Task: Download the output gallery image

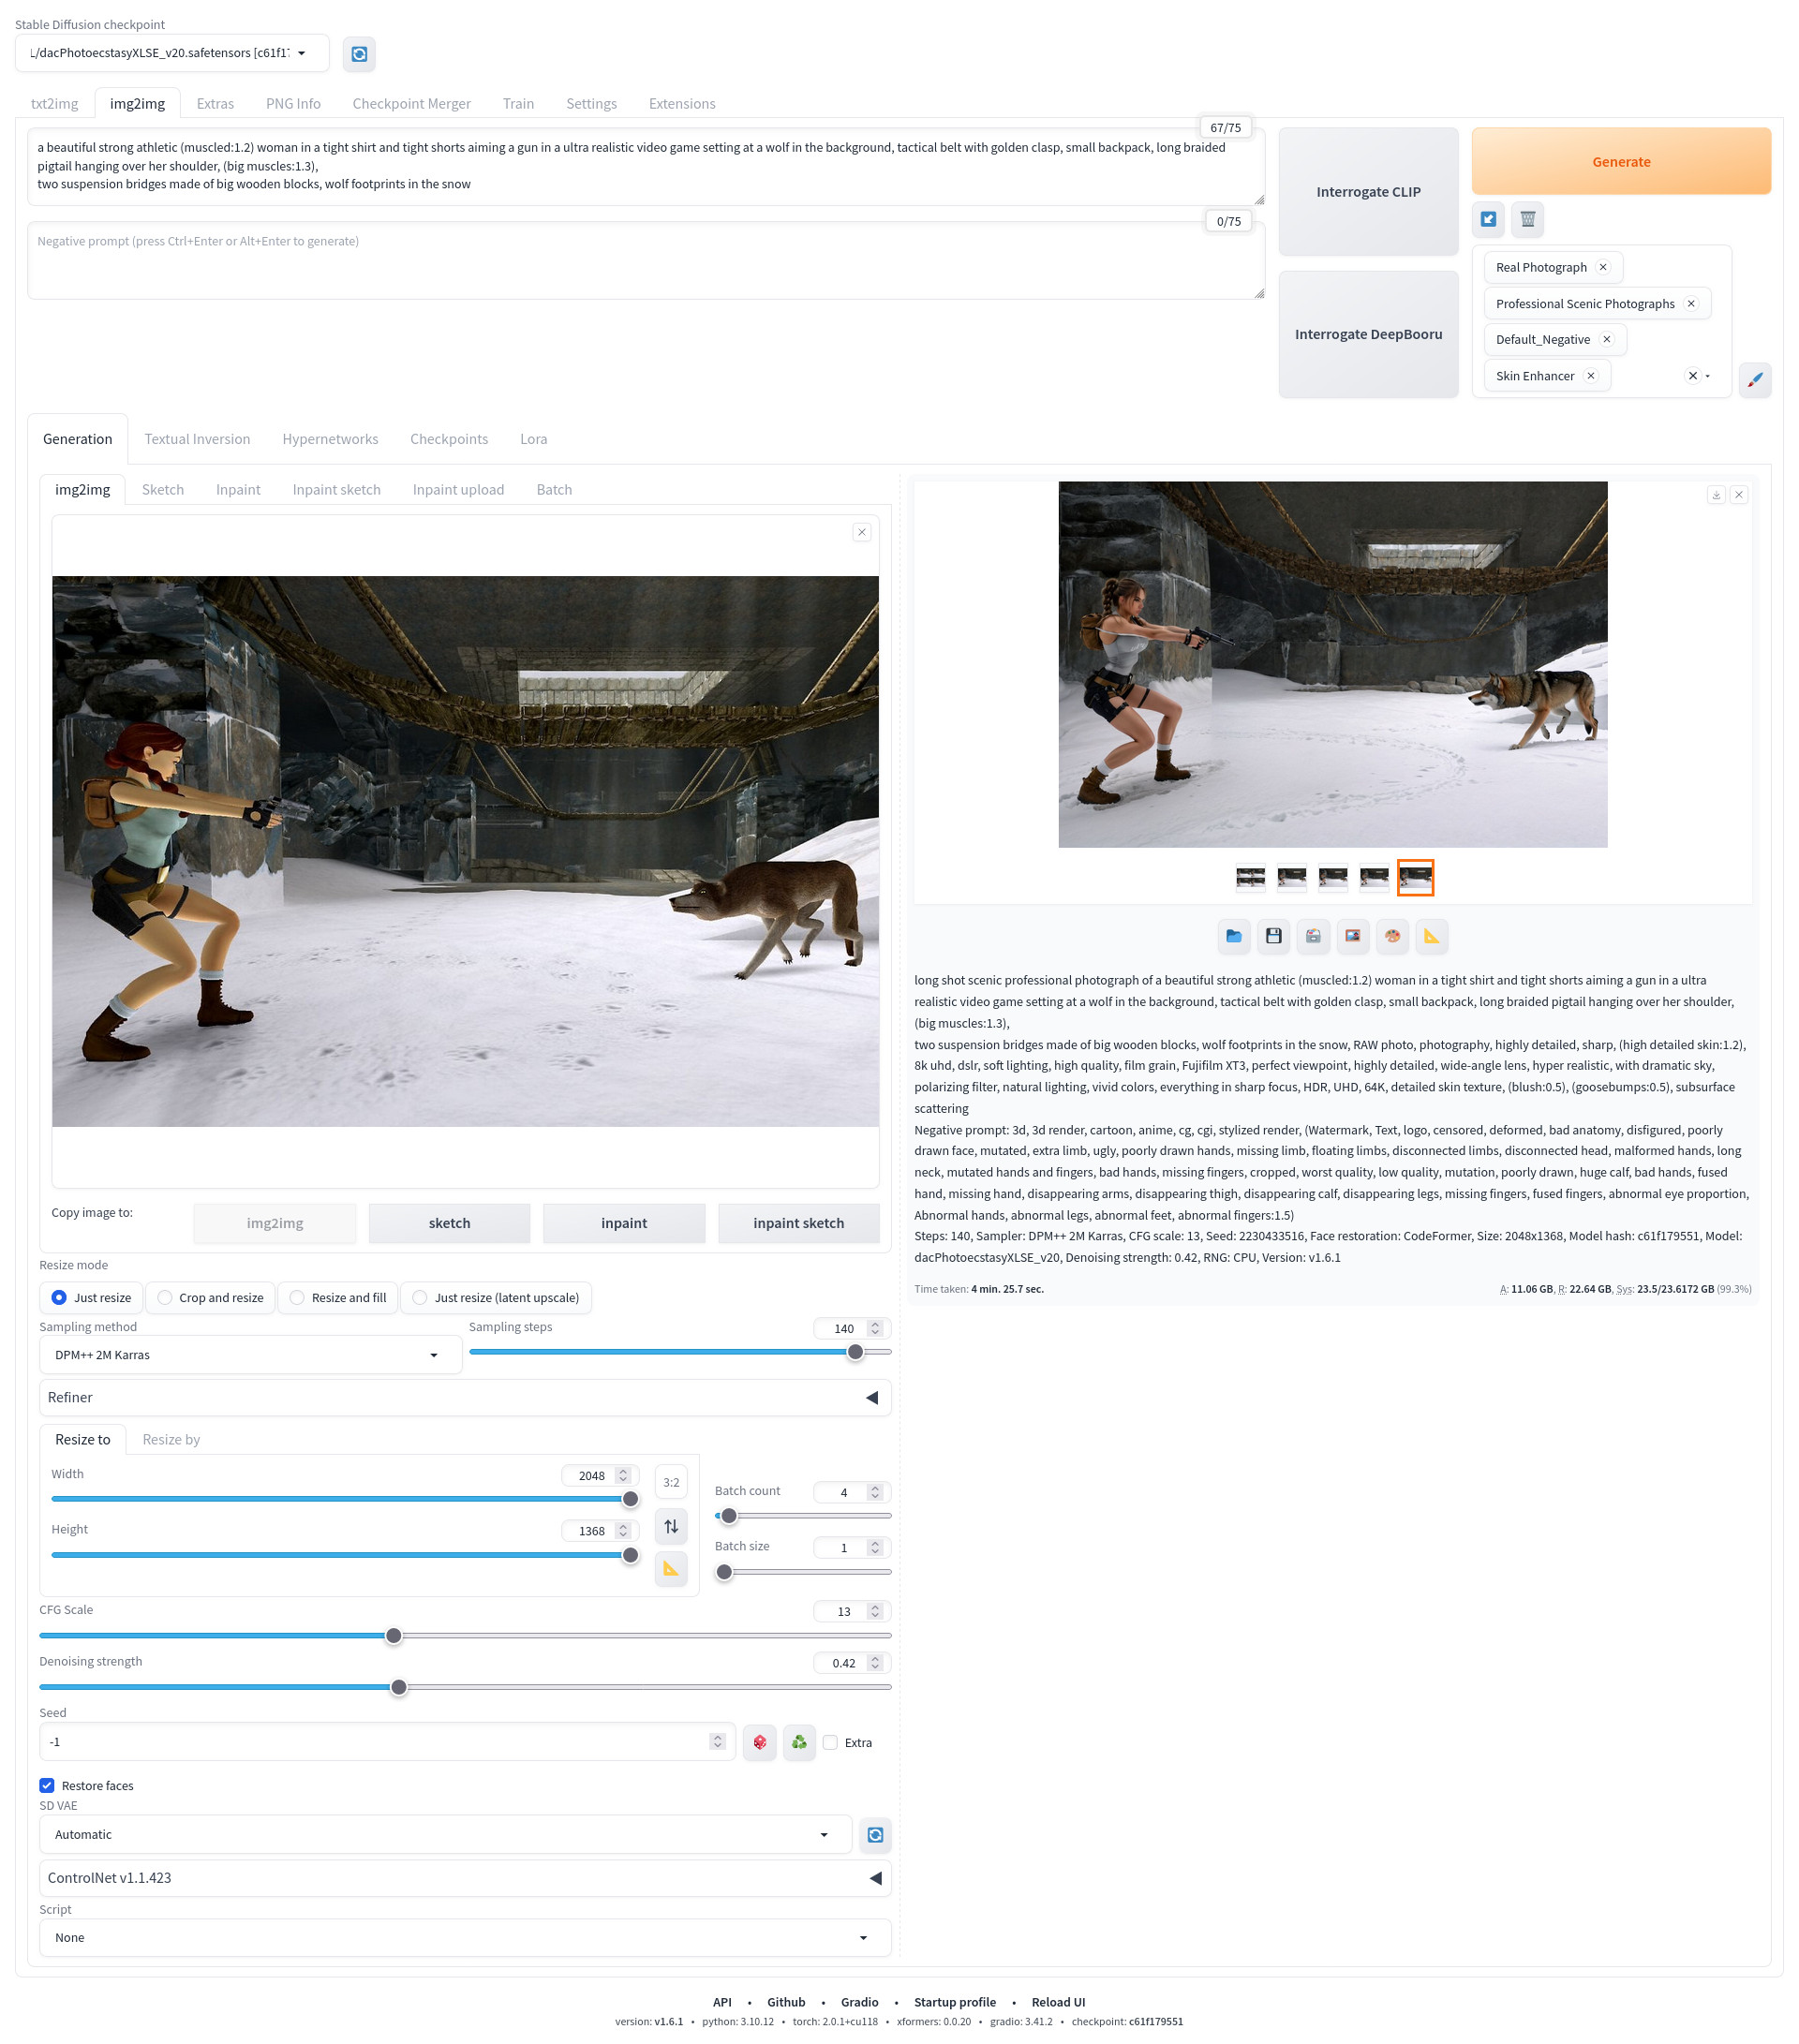Action: coord(1716,495)
